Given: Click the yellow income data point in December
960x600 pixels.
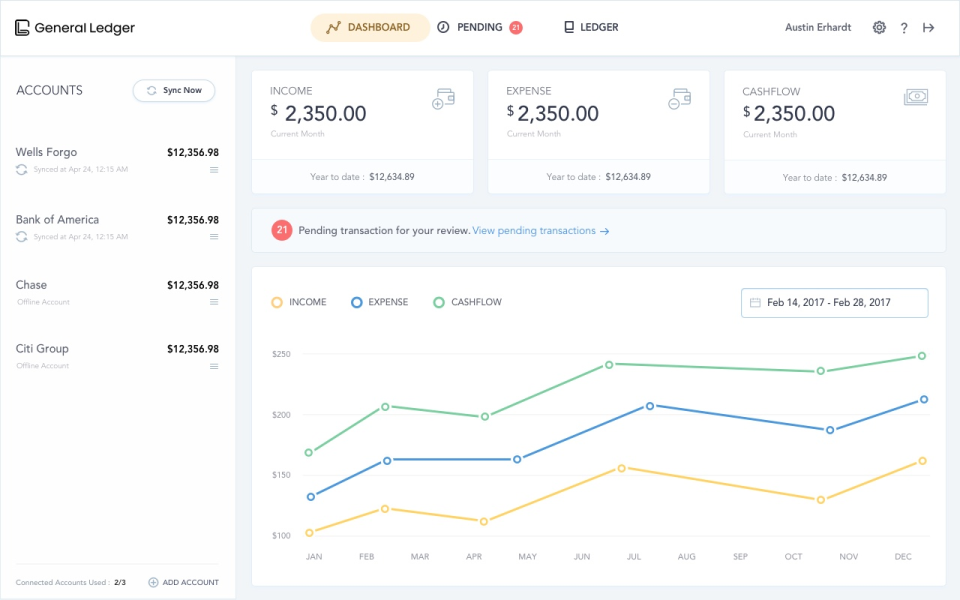Looking at the screenshot, I should 922,461.
